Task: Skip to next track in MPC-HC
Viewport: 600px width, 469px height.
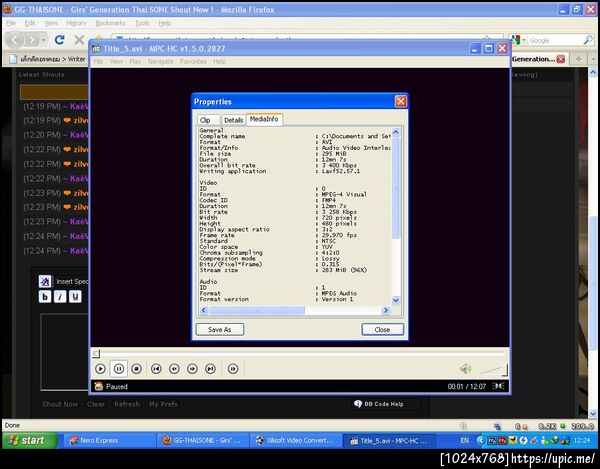Action: pos(210,369)
